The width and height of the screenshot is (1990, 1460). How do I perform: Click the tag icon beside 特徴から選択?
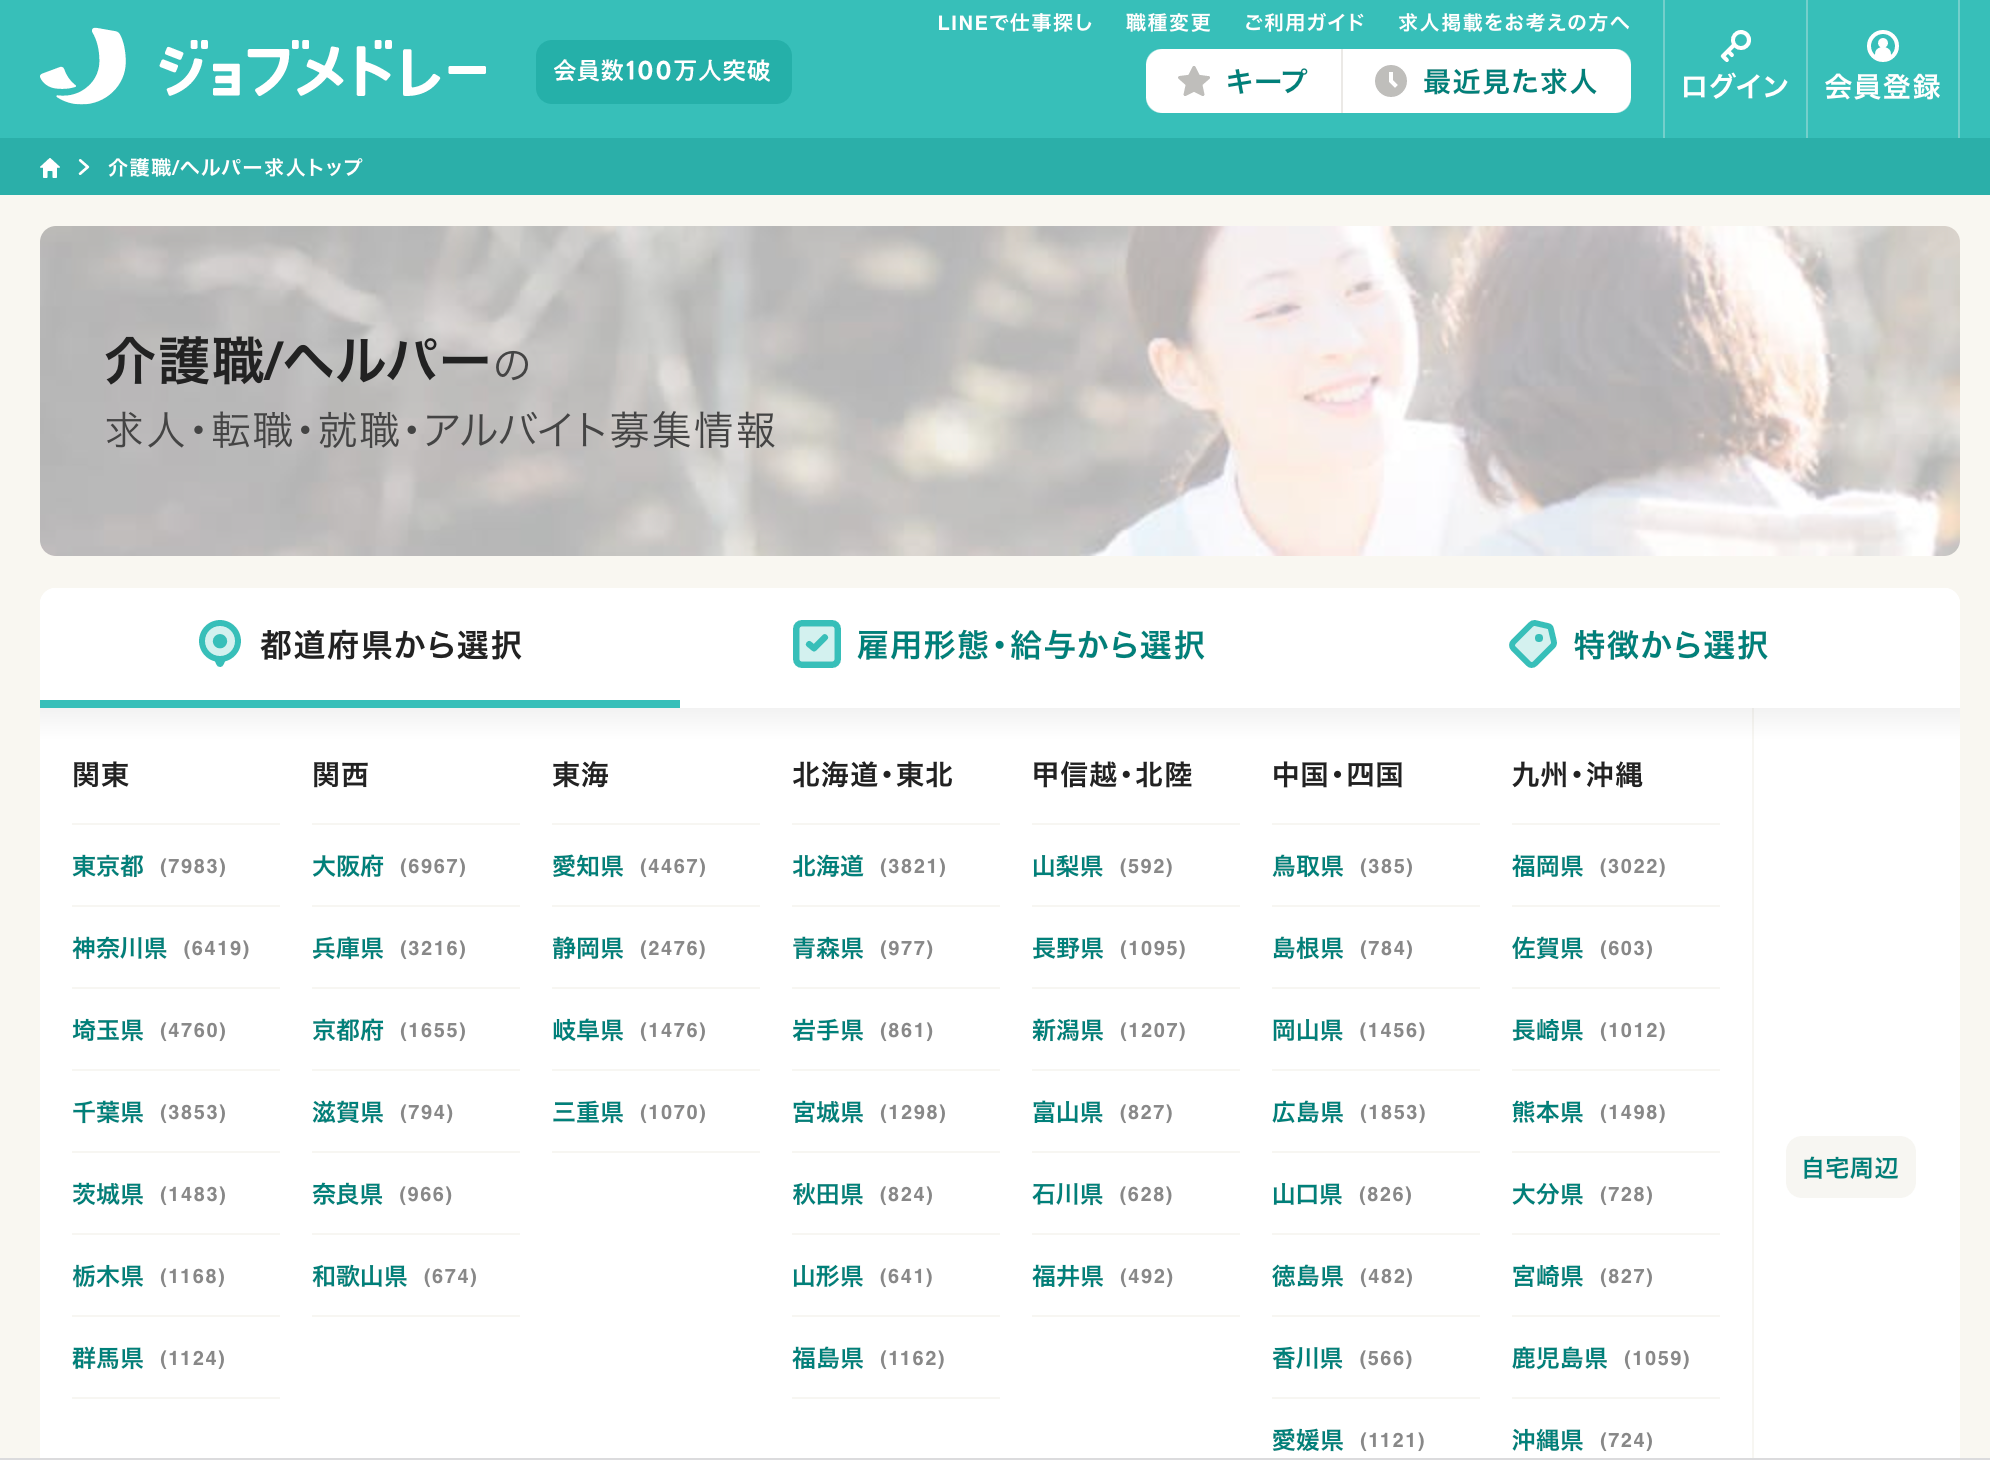point(1532,644)
